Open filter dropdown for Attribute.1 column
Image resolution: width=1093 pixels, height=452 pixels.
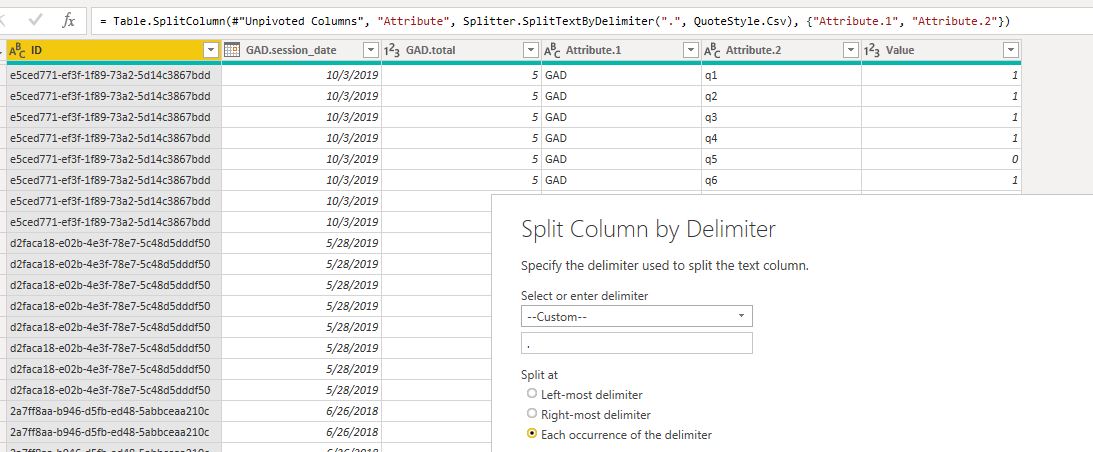691,50
